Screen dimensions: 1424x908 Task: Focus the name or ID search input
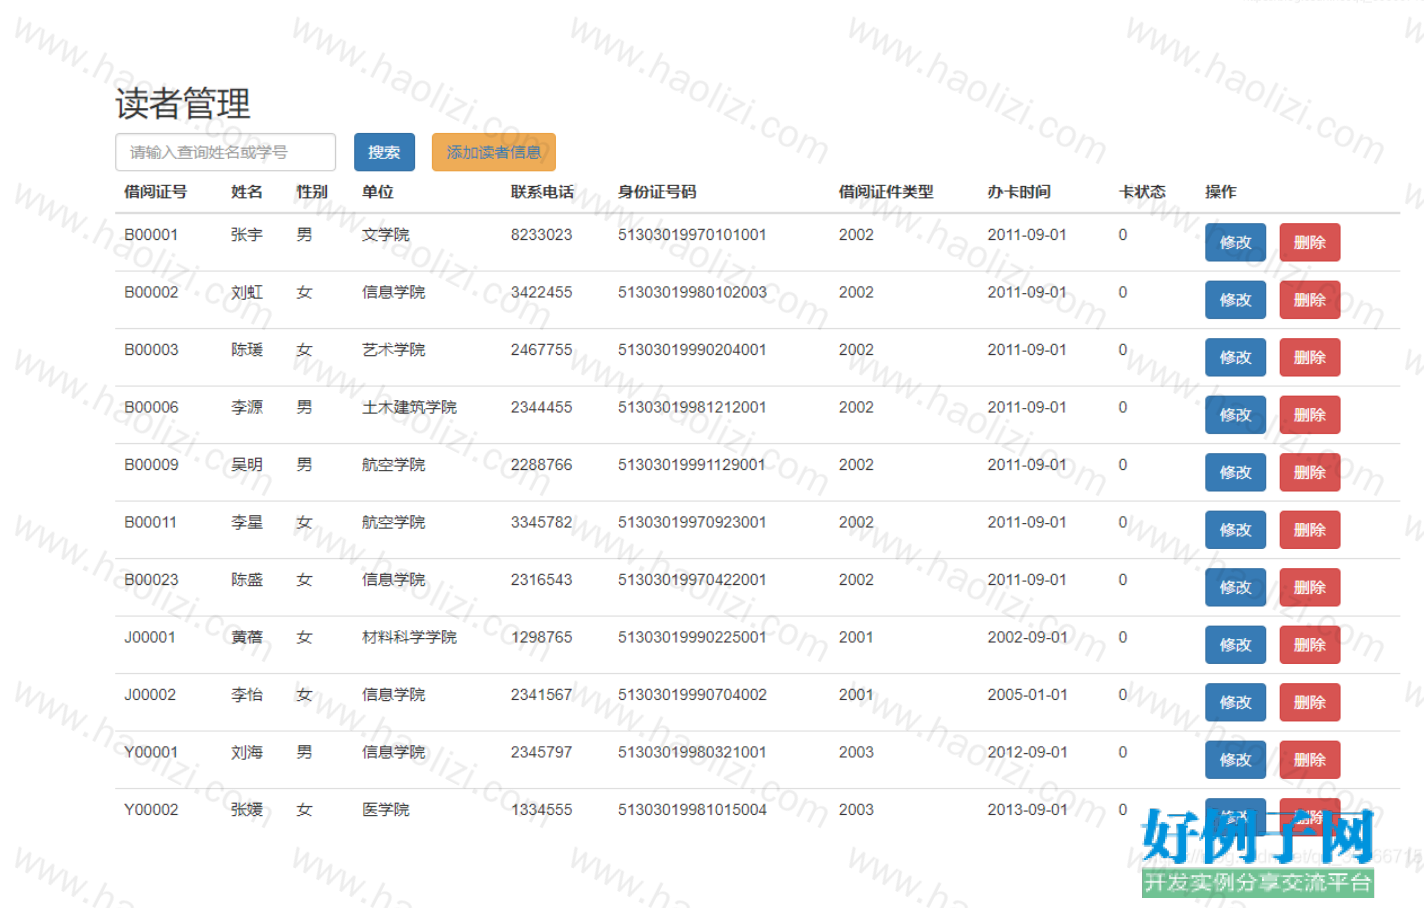(225, 152)
